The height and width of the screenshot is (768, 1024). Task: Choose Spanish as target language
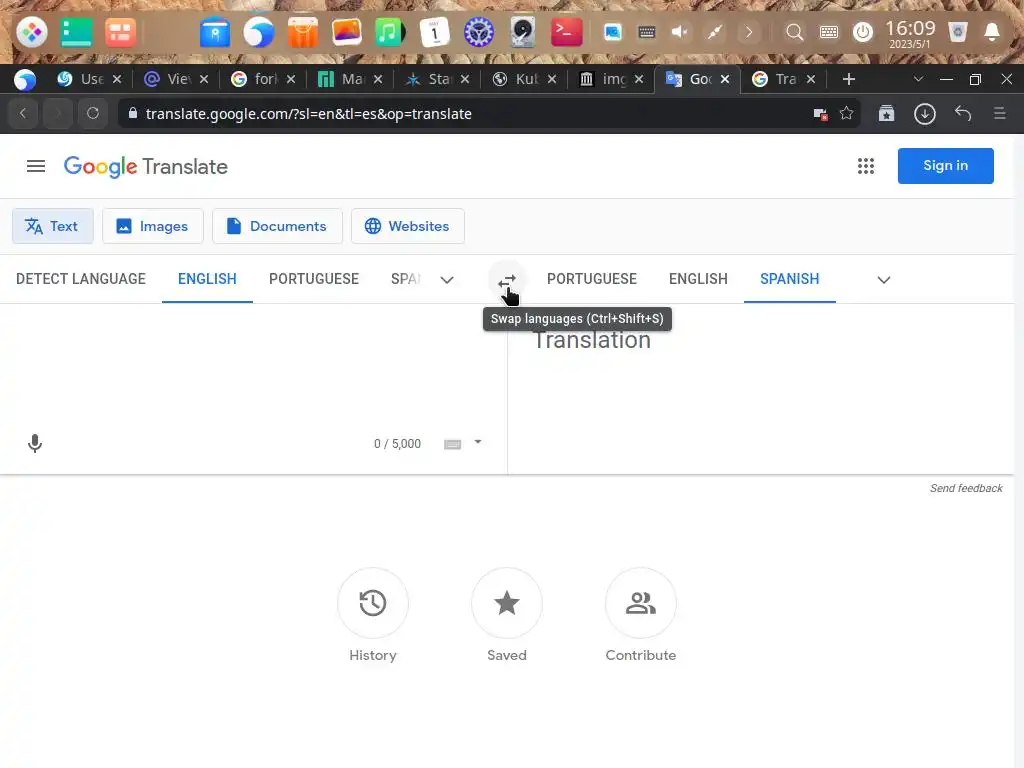tap(790, 279)
